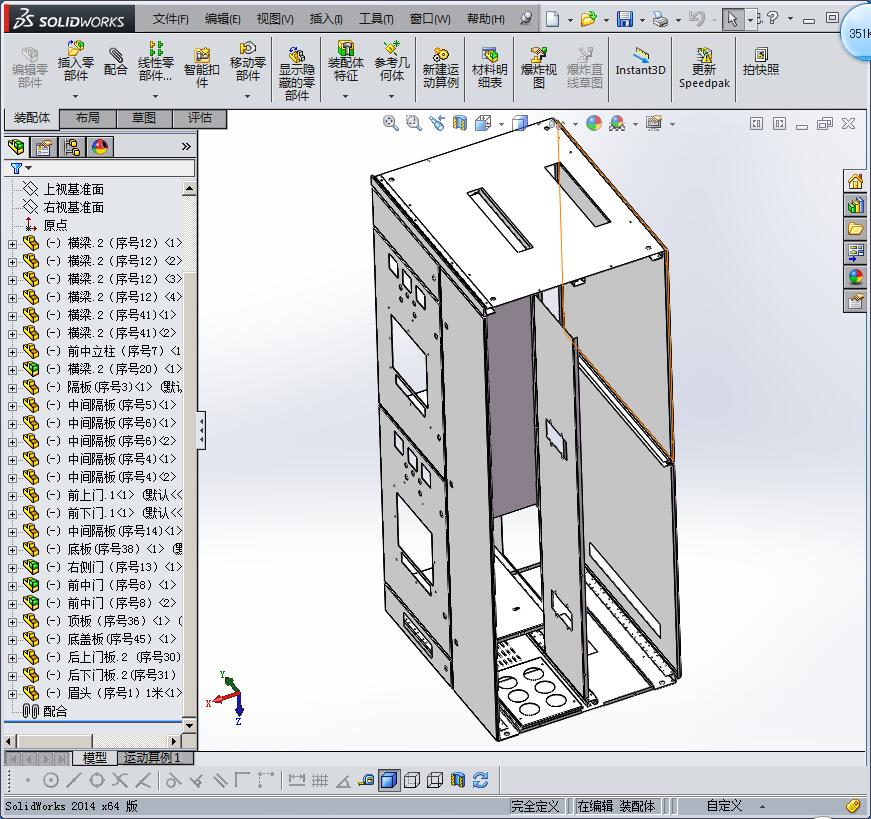Open the 工具(T) menu
Screen dimensions: 871x819
click(376, 19)
